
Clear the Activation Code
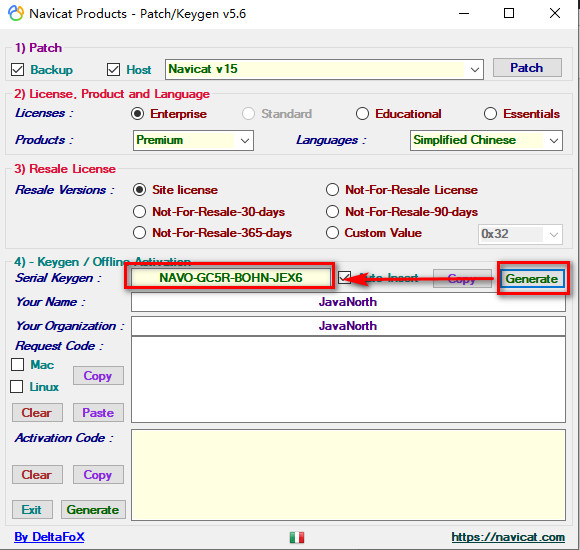37,475
